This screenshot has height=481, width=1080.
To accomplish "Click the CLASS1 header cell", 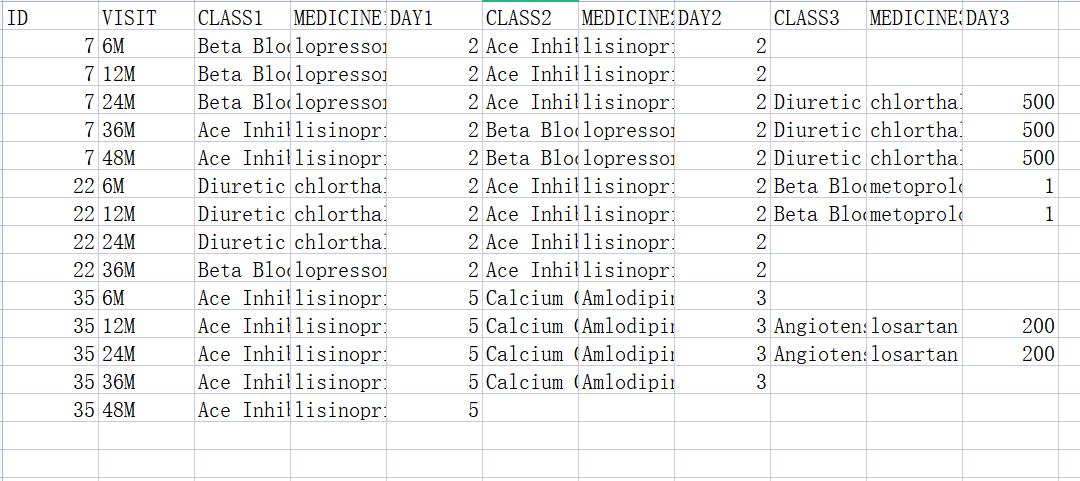I will [242, 18].
